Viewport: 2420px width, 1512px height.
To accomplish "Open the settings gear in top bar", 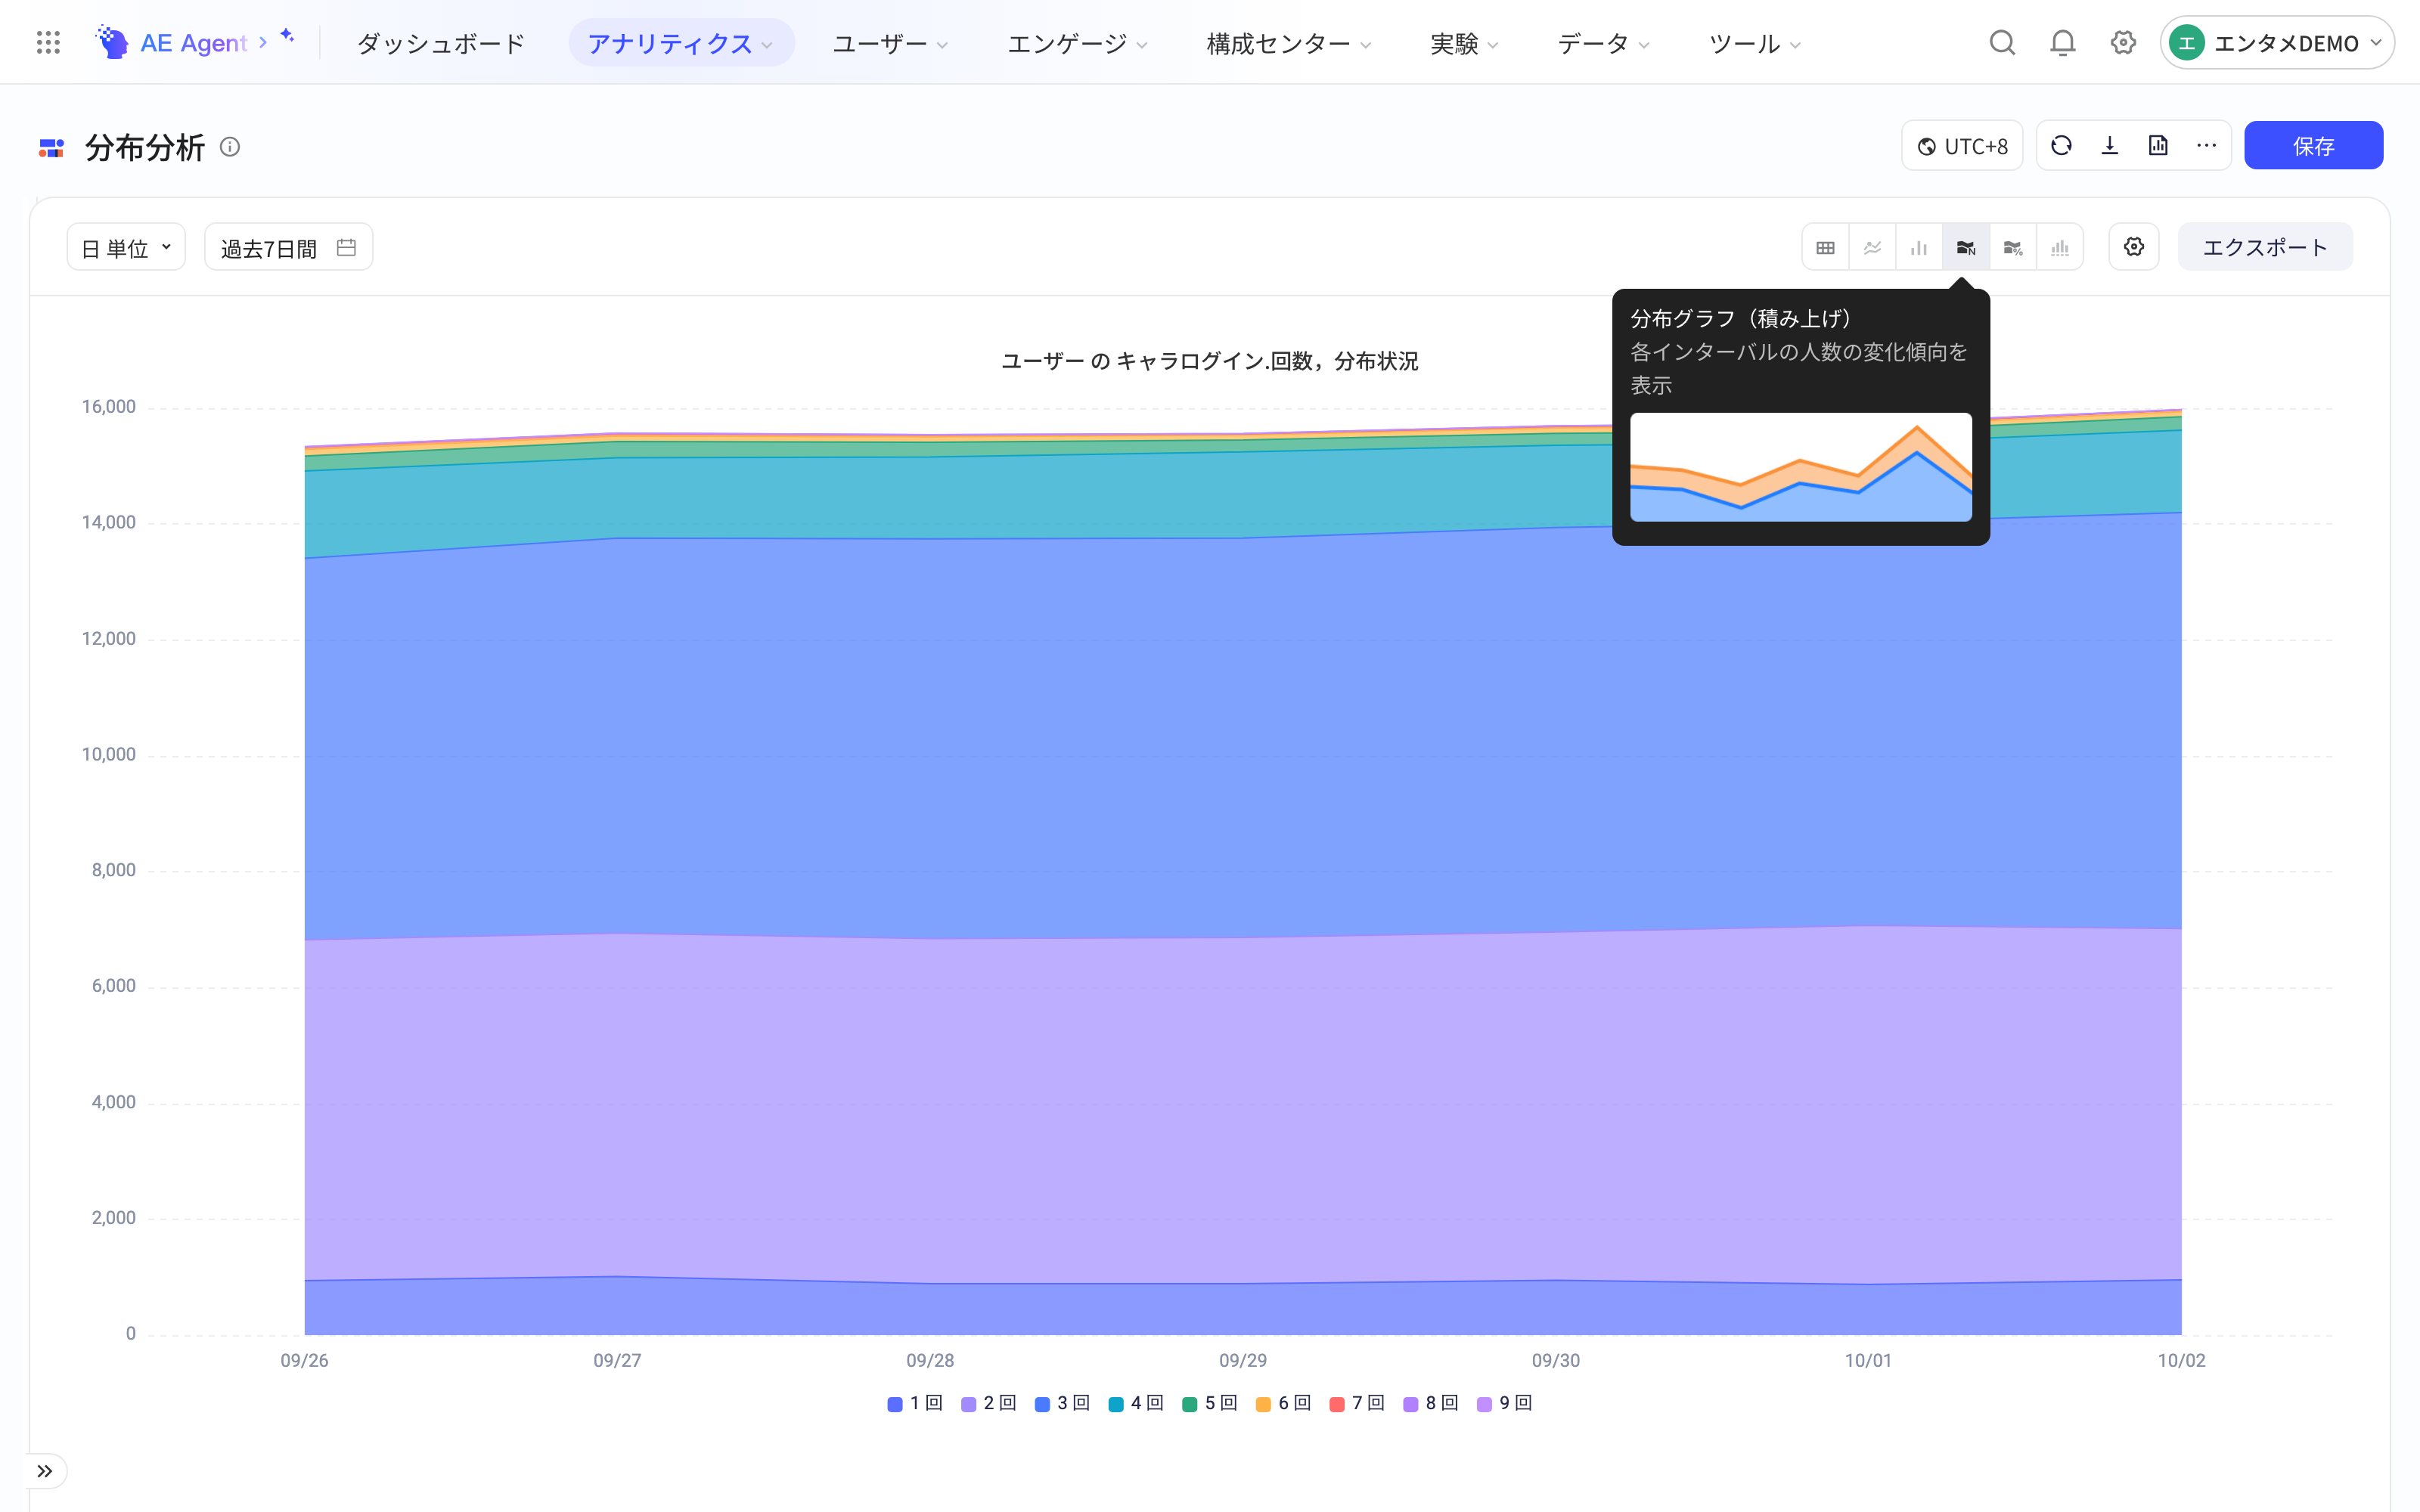I will [2123, 42].
